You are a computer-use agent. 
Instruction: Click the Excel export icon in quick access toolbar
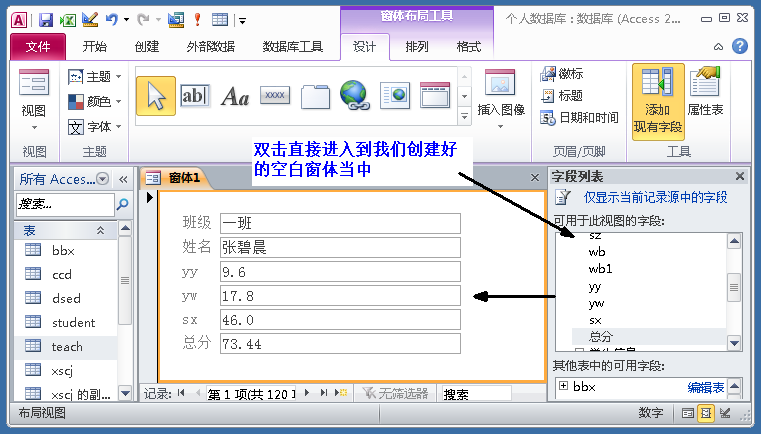pos(68,19)
